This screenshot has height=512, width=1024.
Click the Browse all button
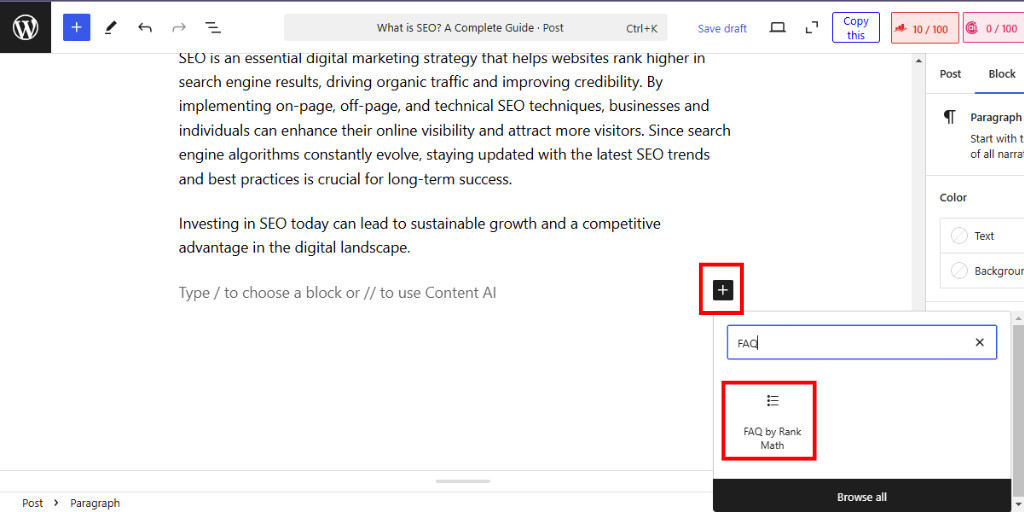pyautogui.click(x=861, y=497)
